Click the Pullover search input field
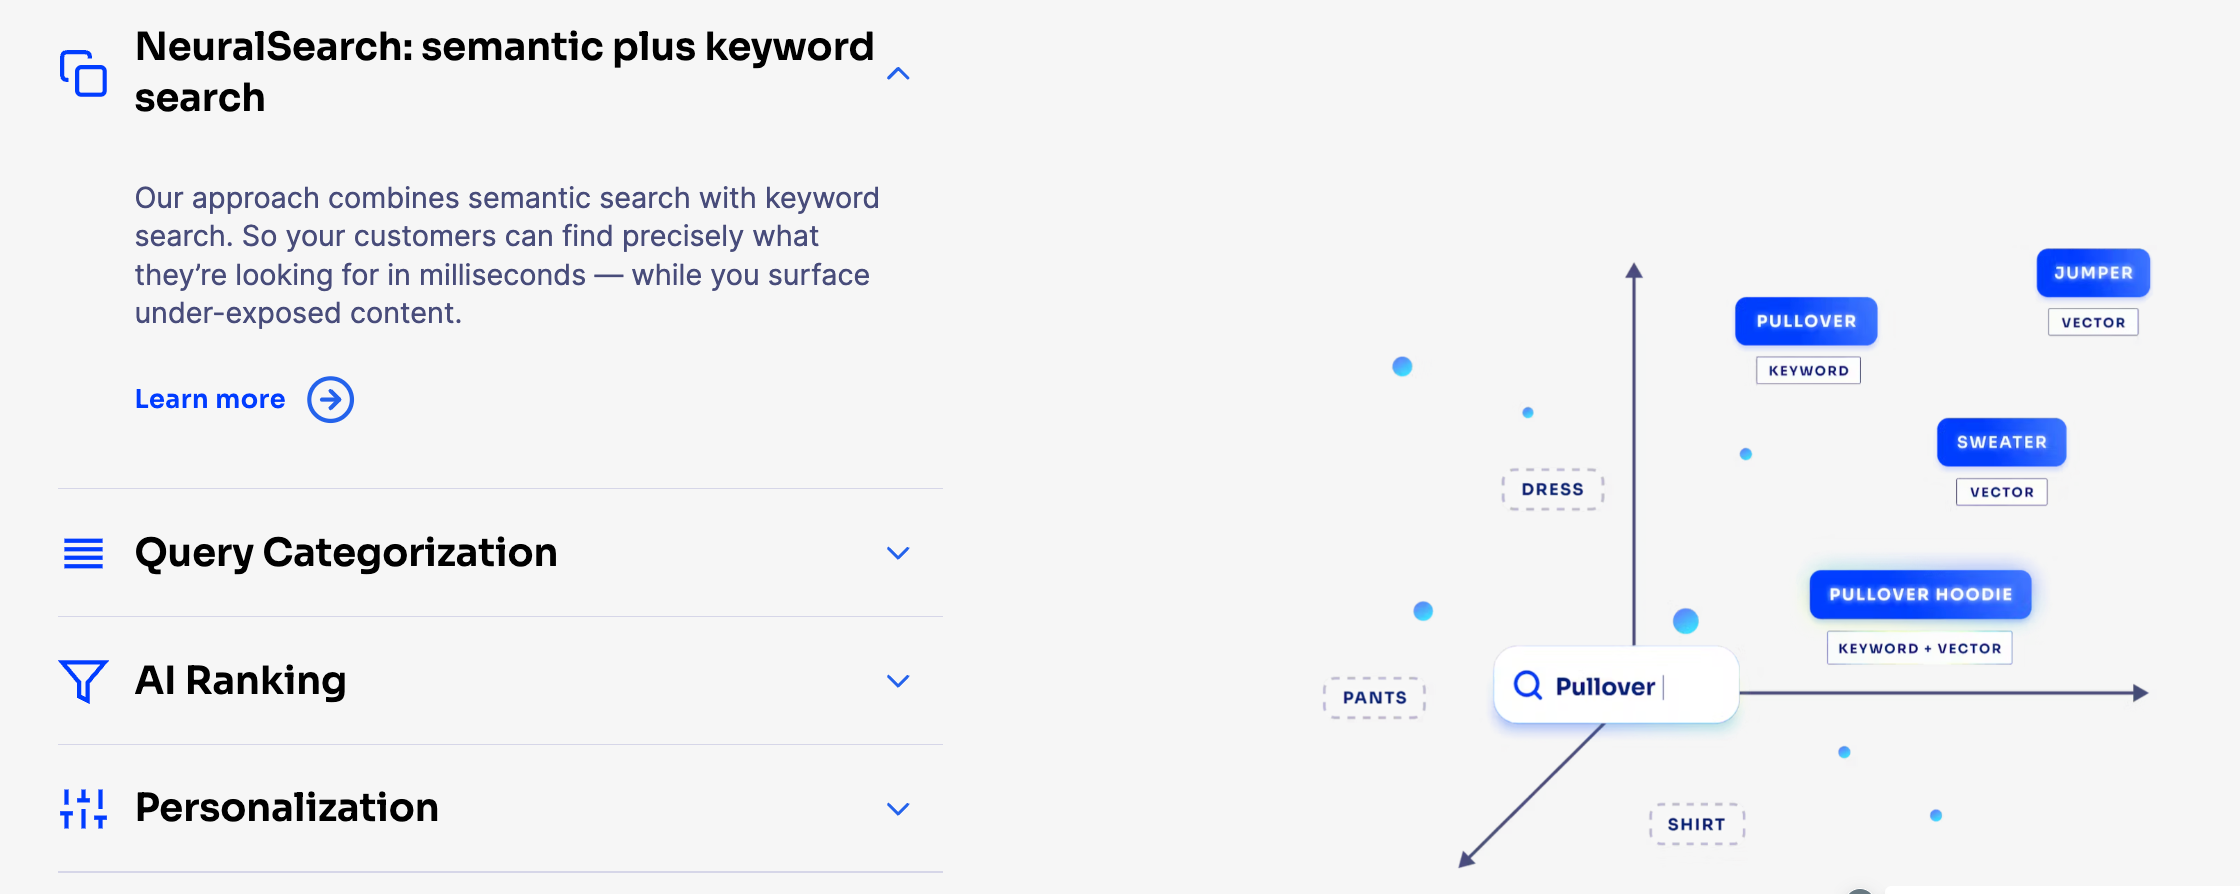 [x=1616, y=685]
